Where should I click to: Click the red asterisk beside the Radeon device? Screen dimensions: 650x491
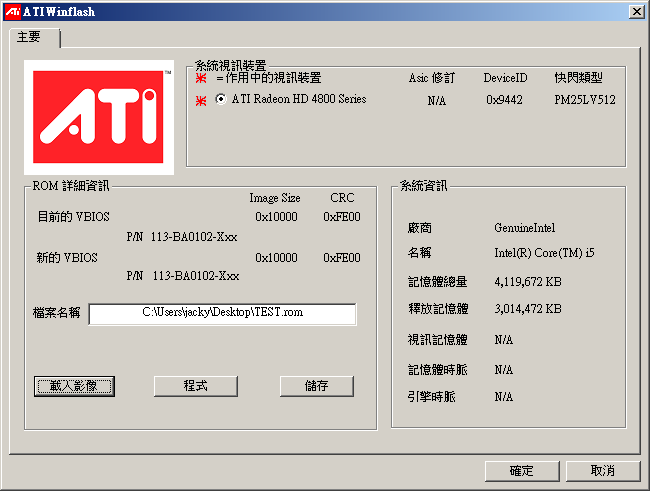pyautogui.click(x=201, y=100)
